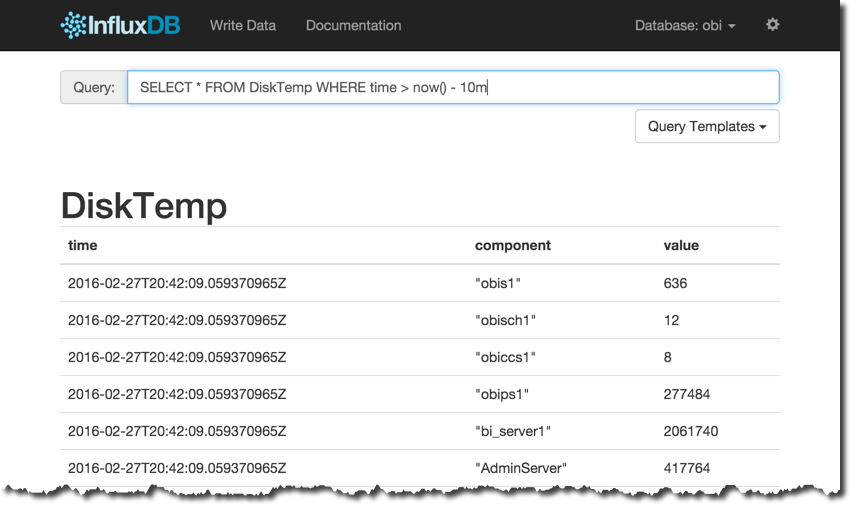Image resolution: width=850 pixels, height=506 pixels.
Task: Open the Write Data menu item
Action: [x=243, y=25]
